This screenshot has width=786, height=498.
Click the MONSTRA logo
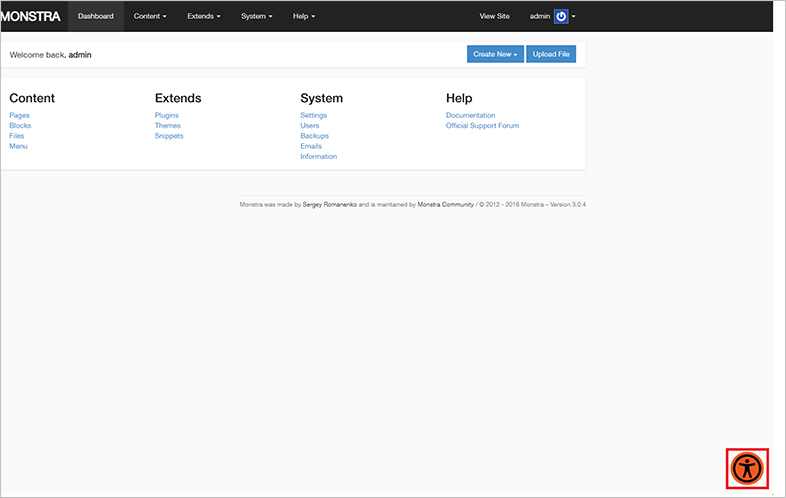click(x=30, y=17)
